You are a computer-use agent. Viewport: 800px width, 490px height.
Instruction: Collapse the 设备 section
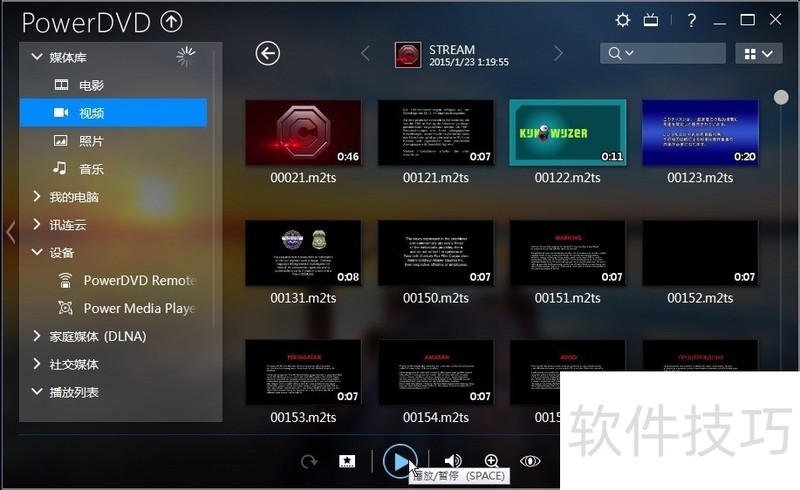click(x=37, y=252)
